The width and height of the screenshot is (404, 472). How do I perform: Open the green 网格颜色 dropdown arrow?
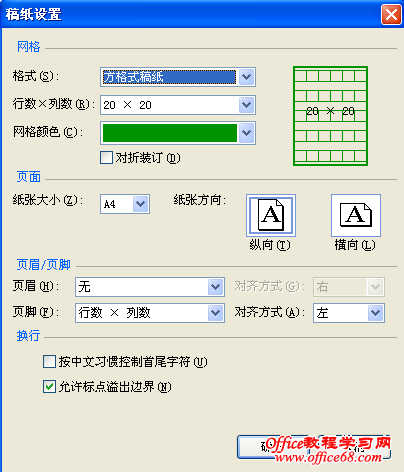246,133
